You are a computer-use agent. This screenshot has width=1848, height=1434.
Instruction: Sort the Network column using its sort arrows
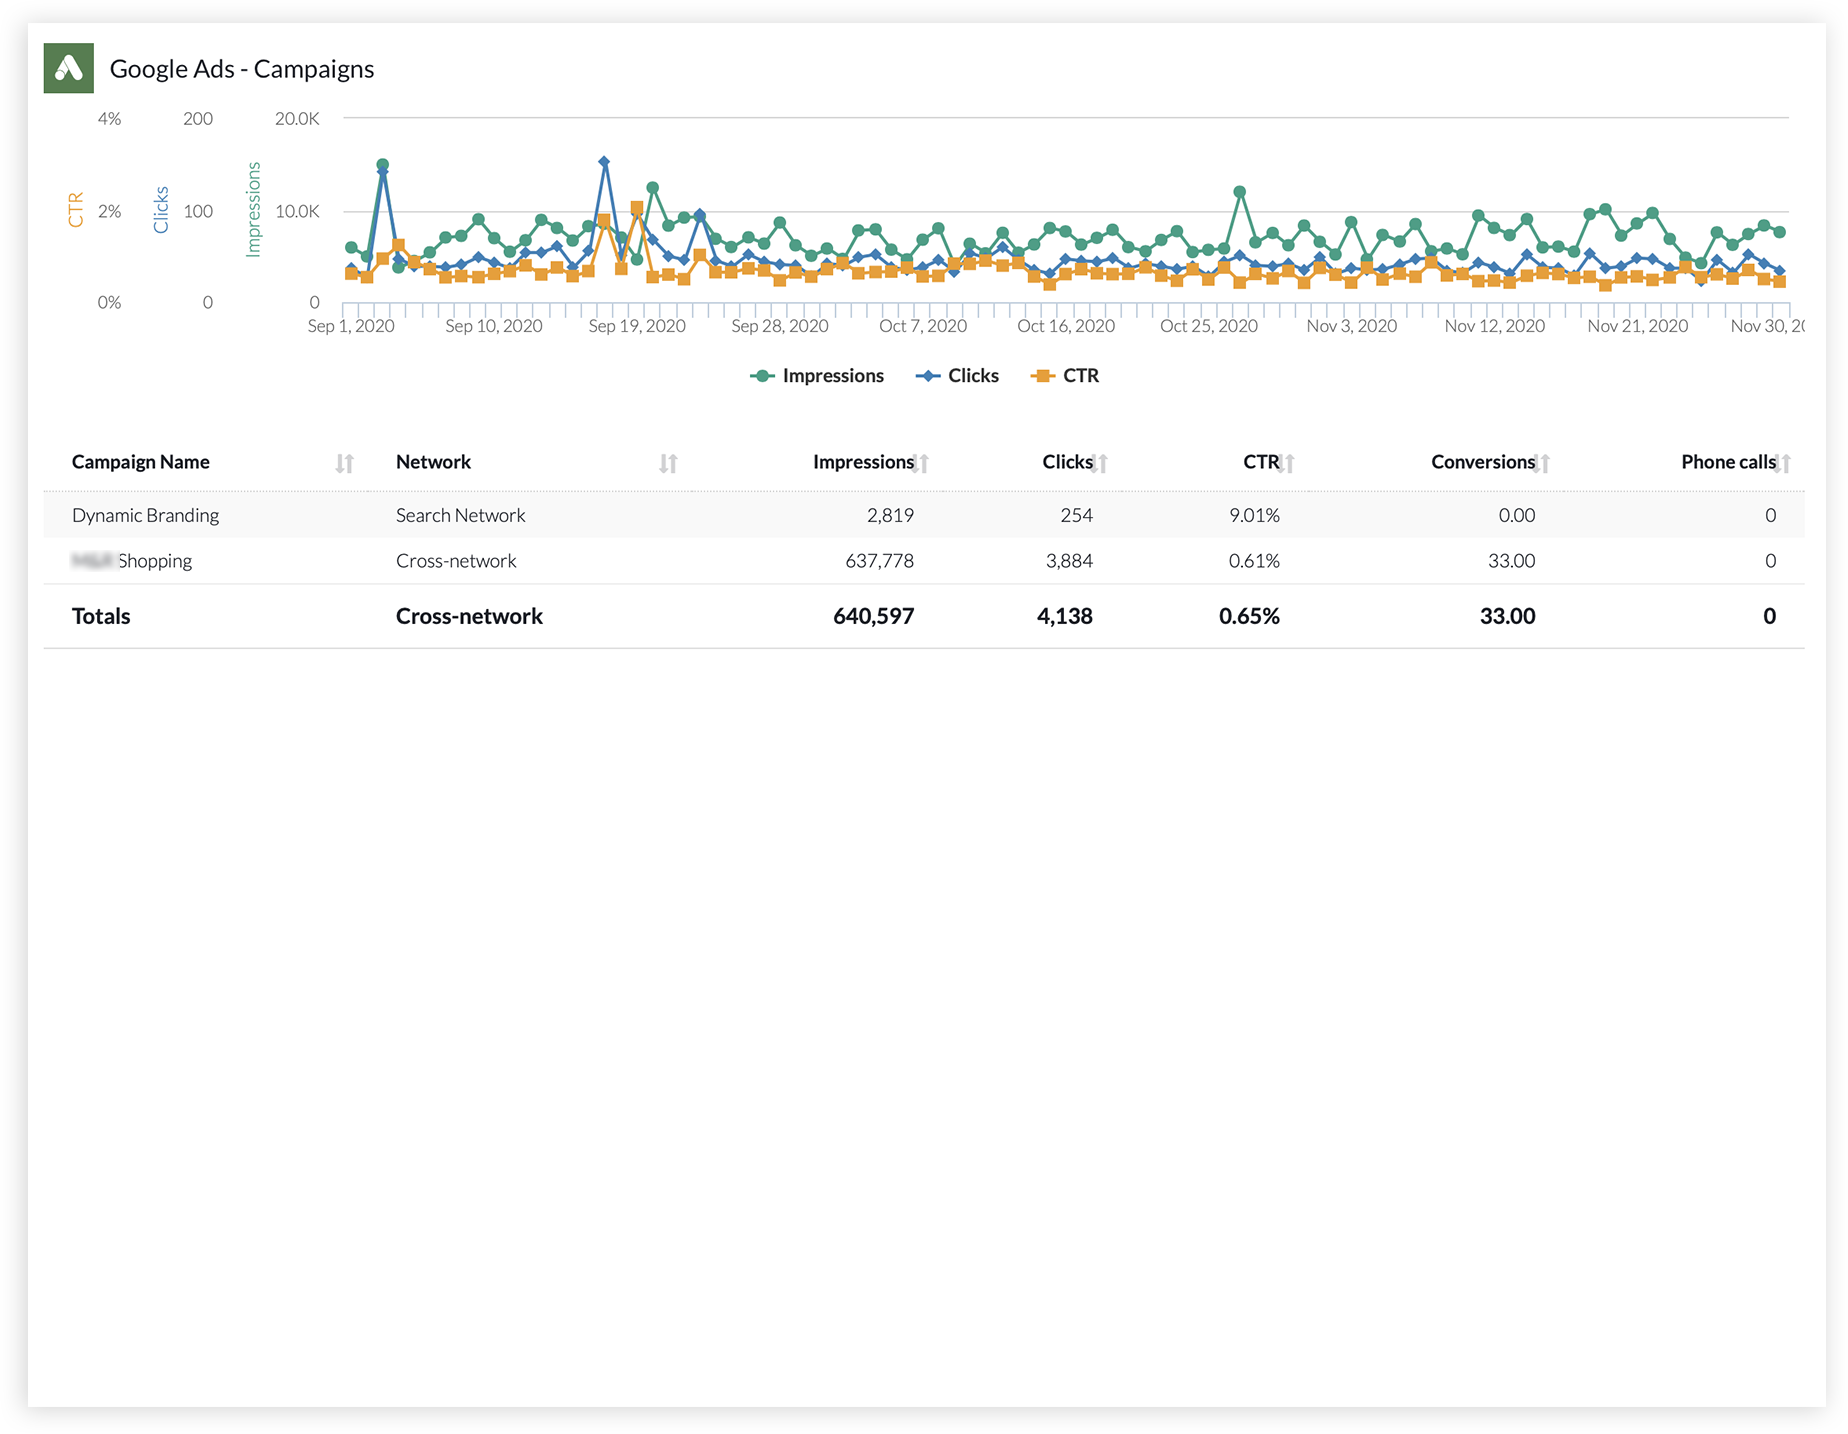(x=668, y=462)
